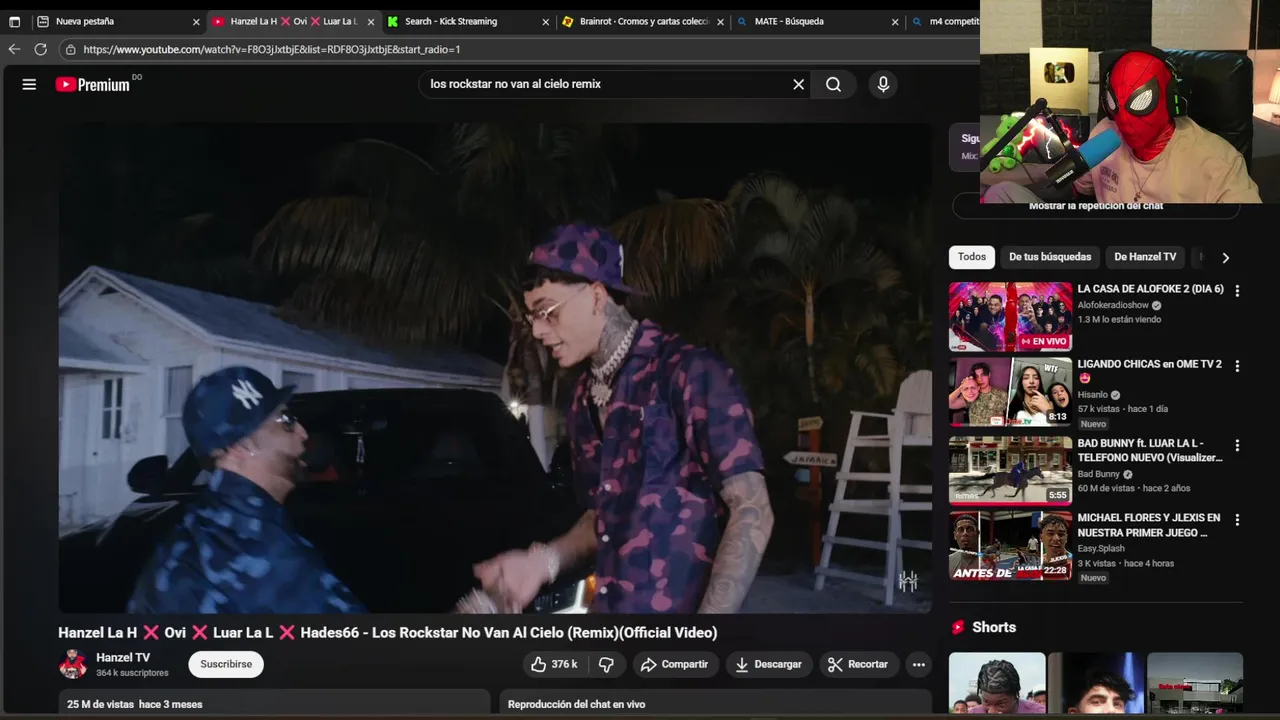The image size is (1280, 720).
Task: Open options for BAD BUNNY TELEFONO NUEVO video
Action: click(x=1237, y=445)
